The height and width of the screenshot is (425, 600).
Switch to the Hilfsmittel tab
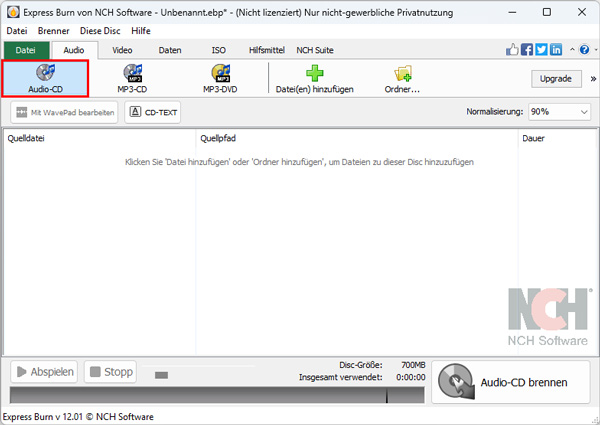pos(267,50)
